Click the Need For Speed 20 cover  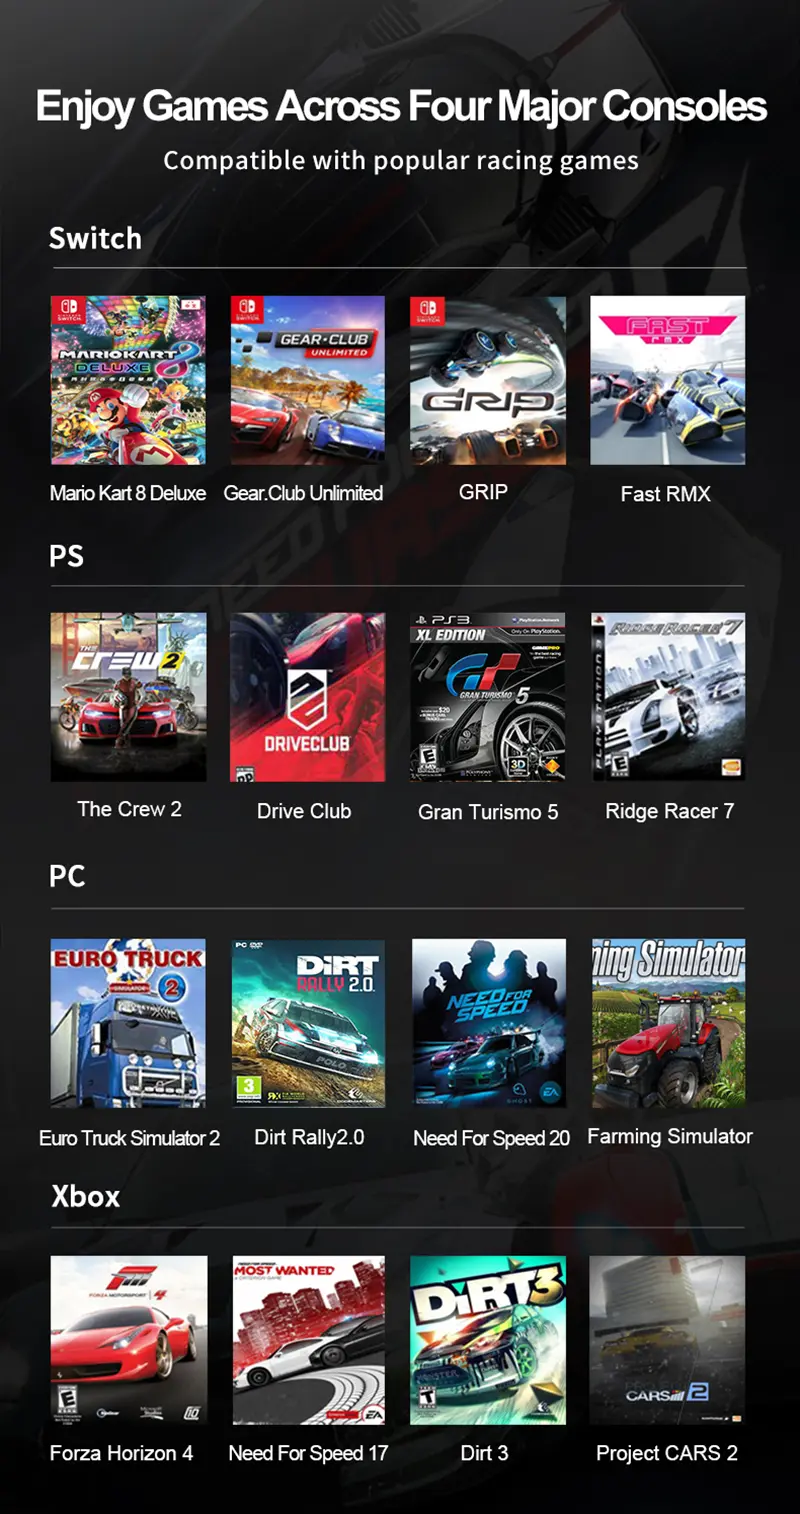click(x=489, y=1023)
